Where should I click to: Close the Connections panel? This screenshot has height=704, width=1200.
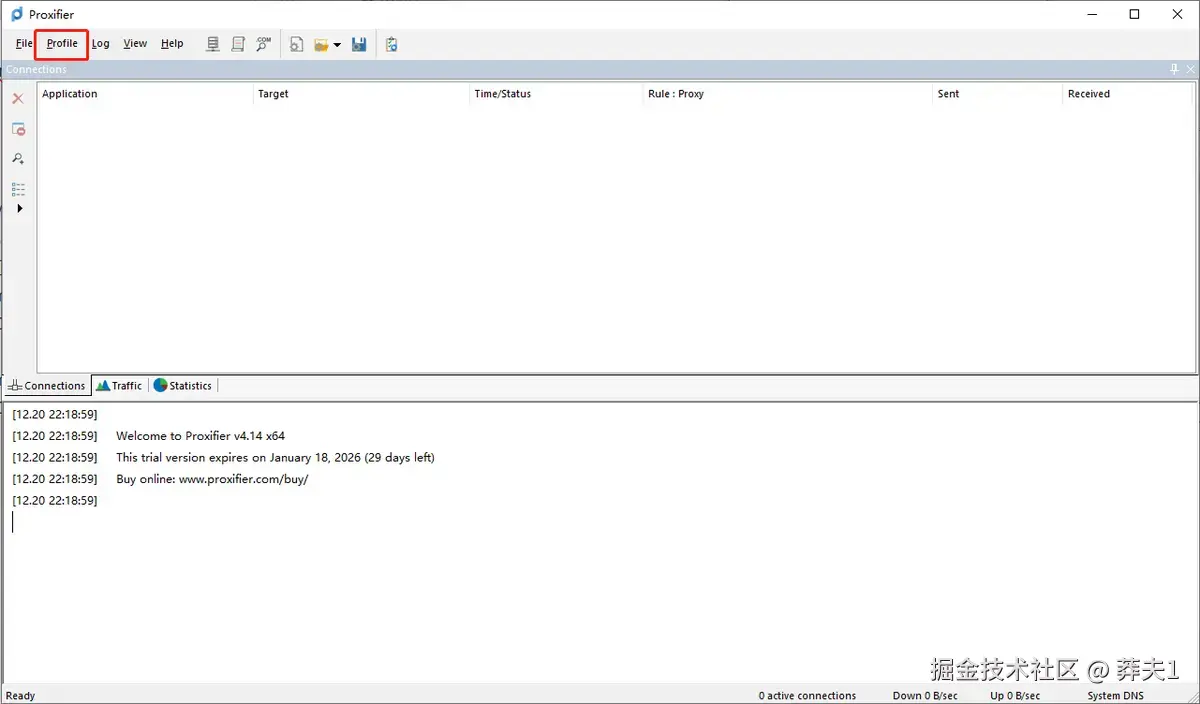click(1190, 70)
